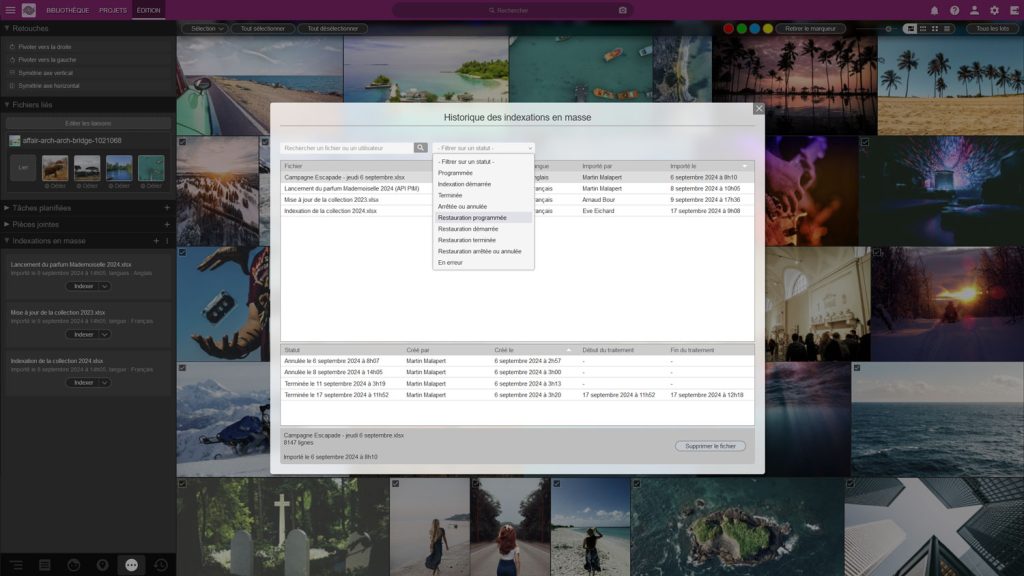Expand the Pièces jointes section
The width and height of the screenshot is (1024, 576).
coord(7,224)
